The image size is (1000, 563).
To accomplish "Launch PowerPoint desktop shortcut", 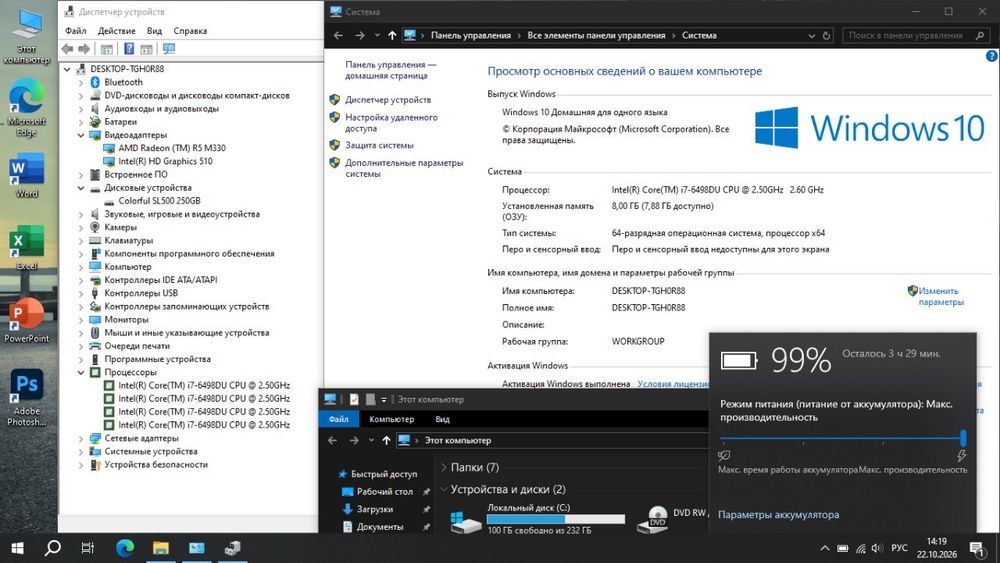I will [x=27, y=320].
